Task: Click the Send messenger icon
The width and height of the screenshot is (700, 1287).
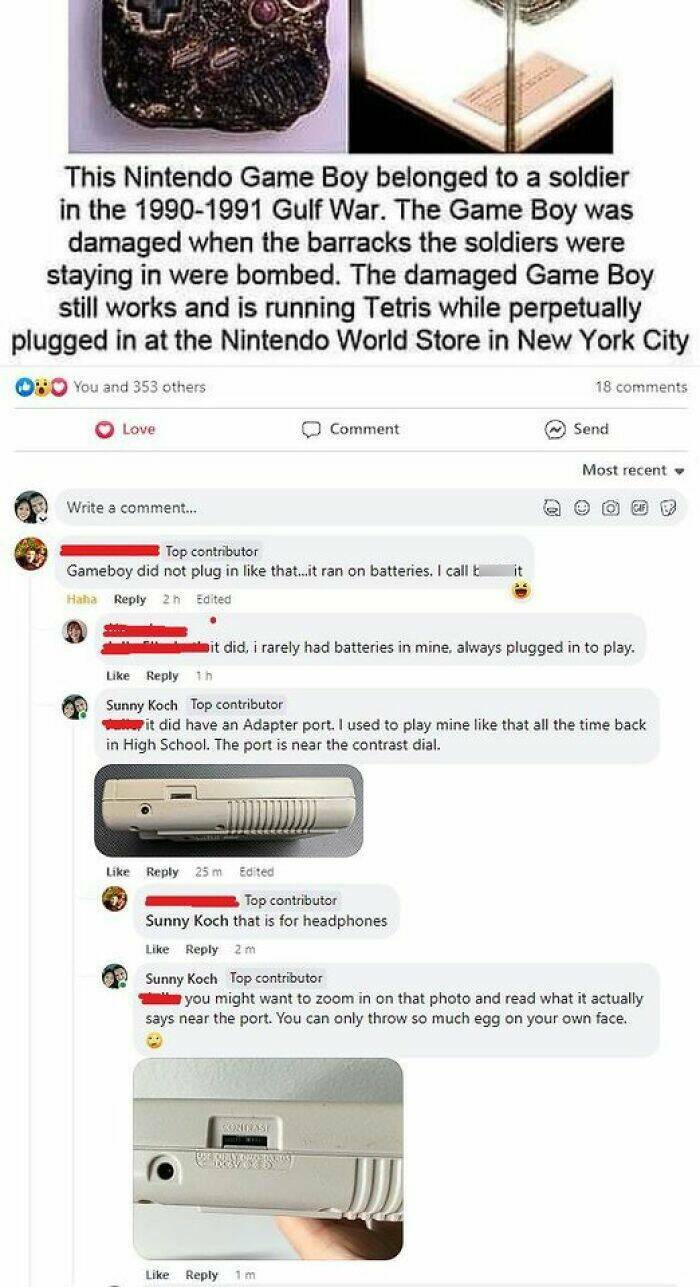Action: click(553, 429)
